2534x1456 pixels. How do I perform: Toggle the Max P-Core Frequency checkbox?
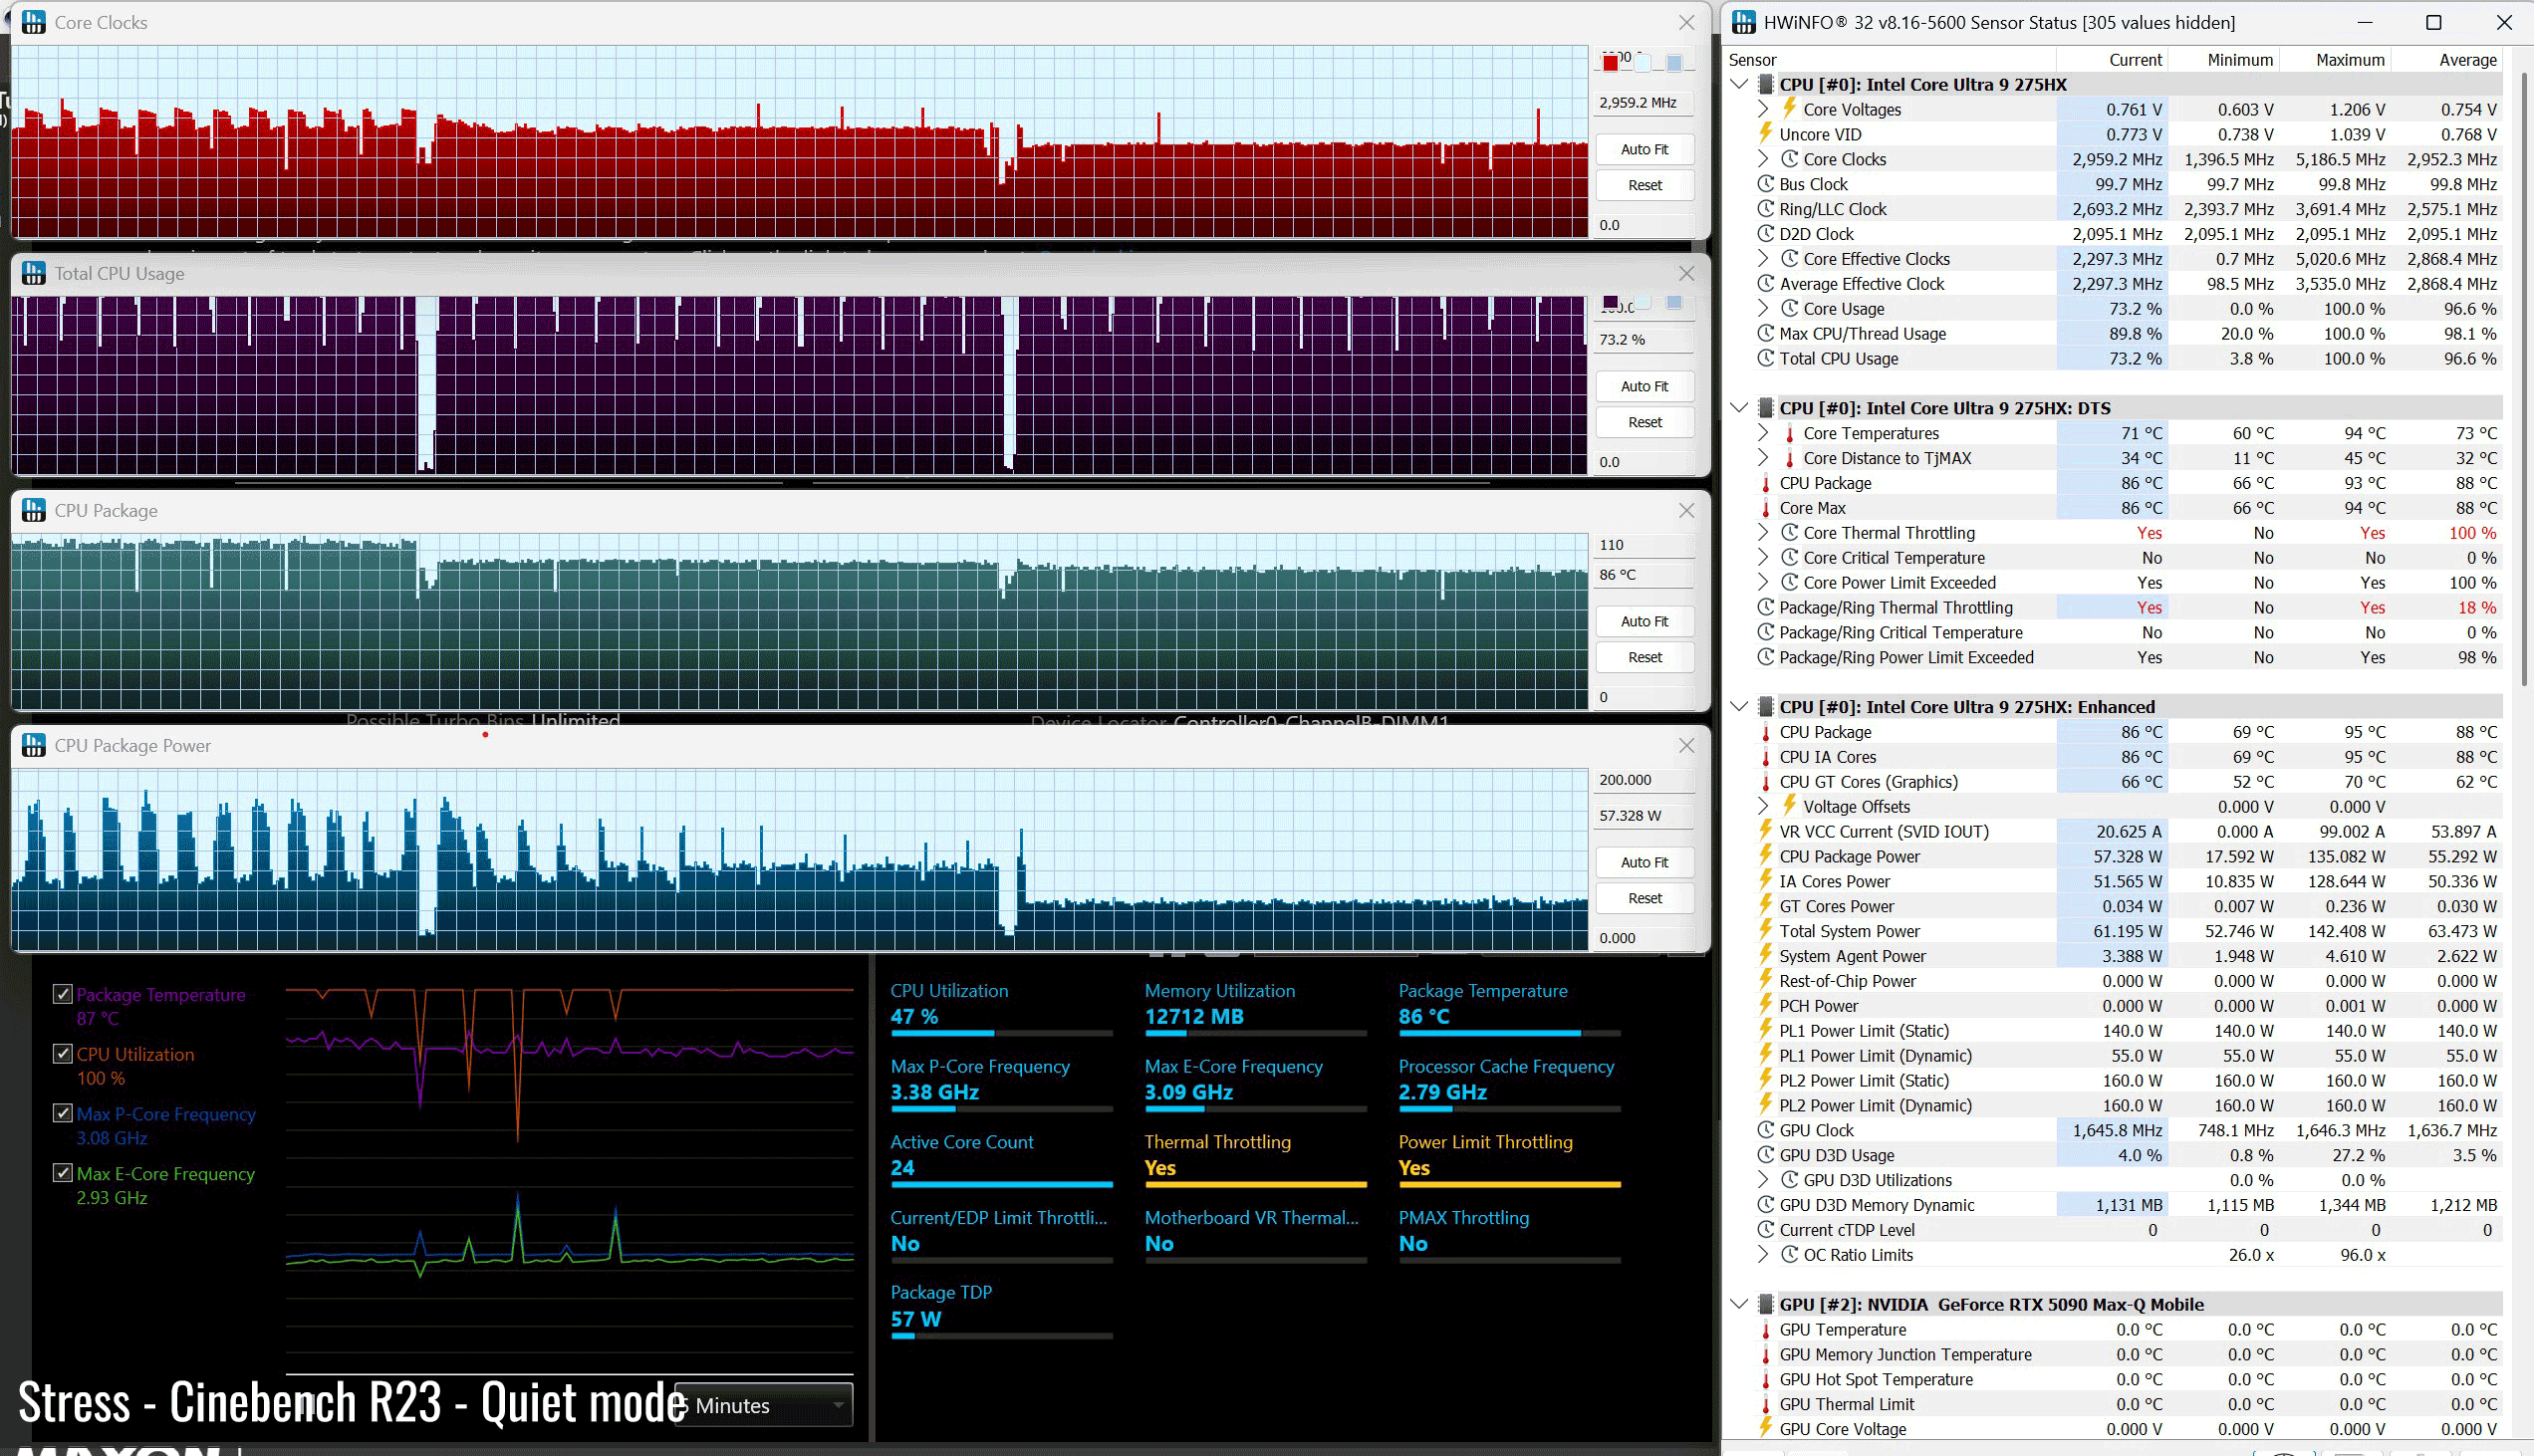click(62, 1113)
